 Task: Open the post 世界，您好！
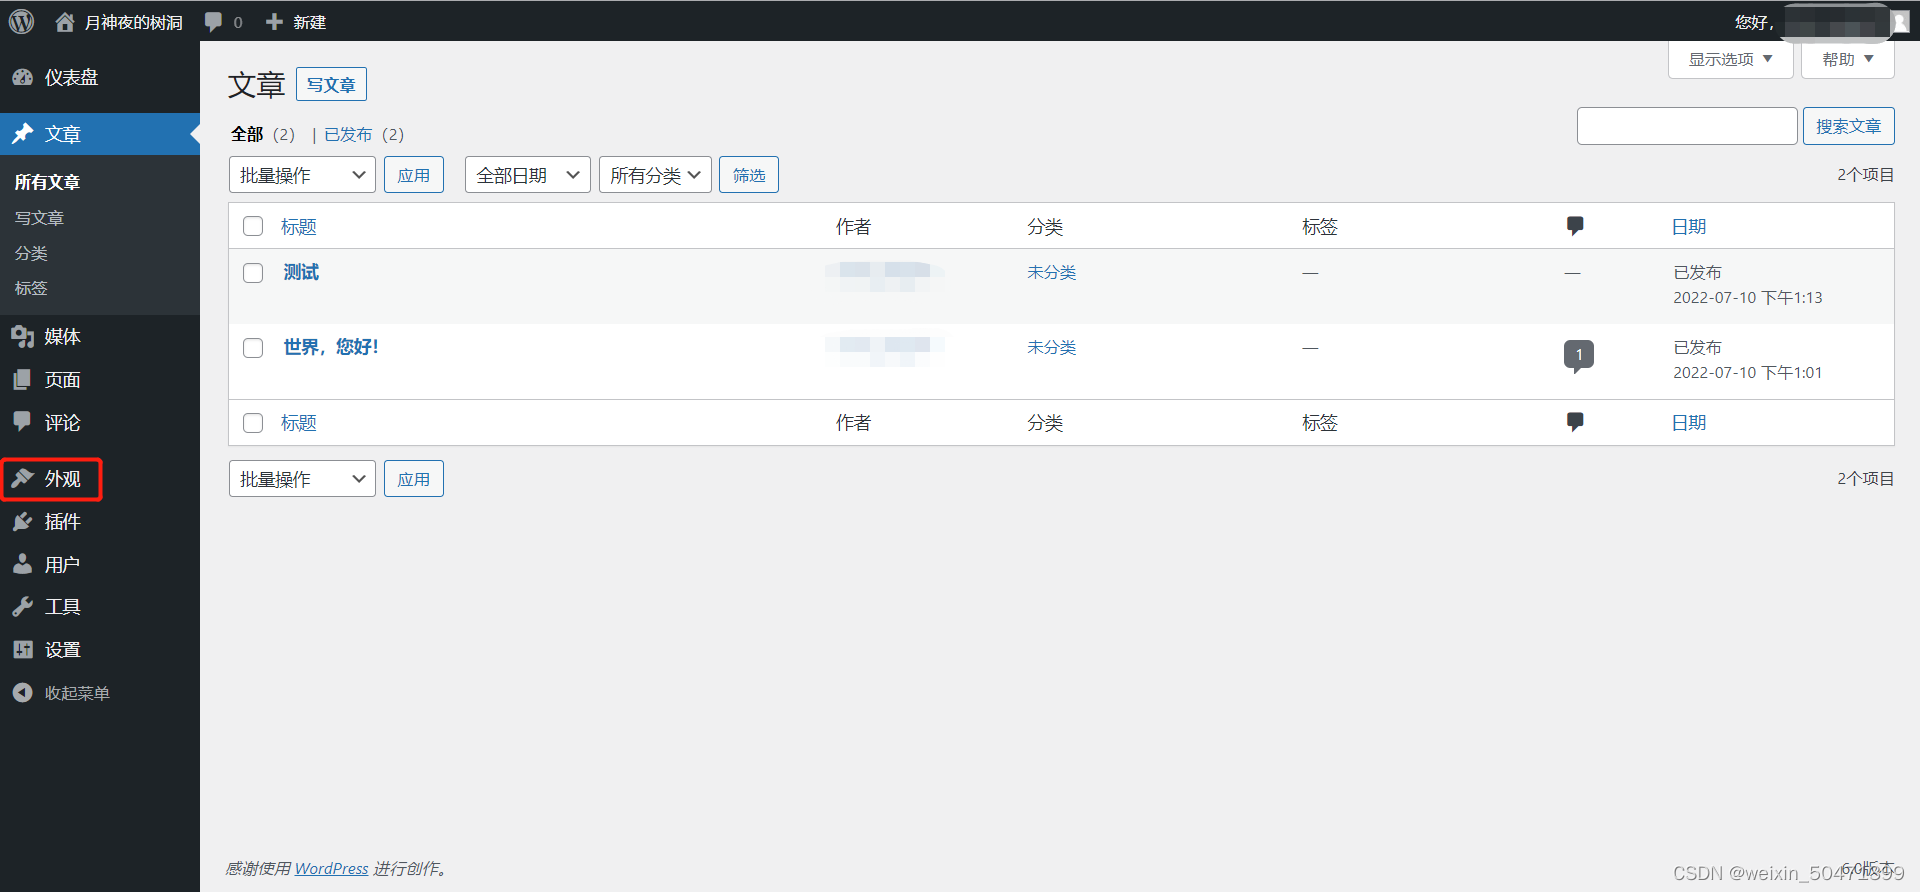pos(331,347)
